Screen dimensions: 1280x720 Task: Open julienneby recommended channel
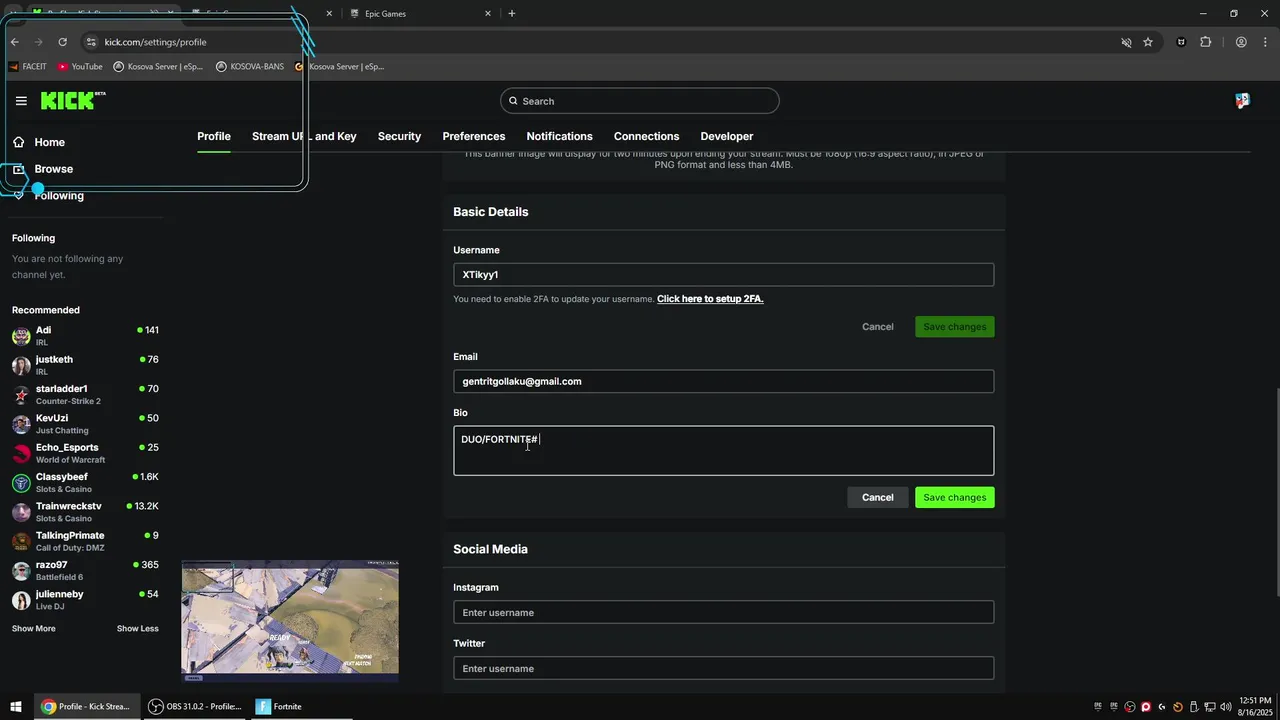tap(85, 600)
